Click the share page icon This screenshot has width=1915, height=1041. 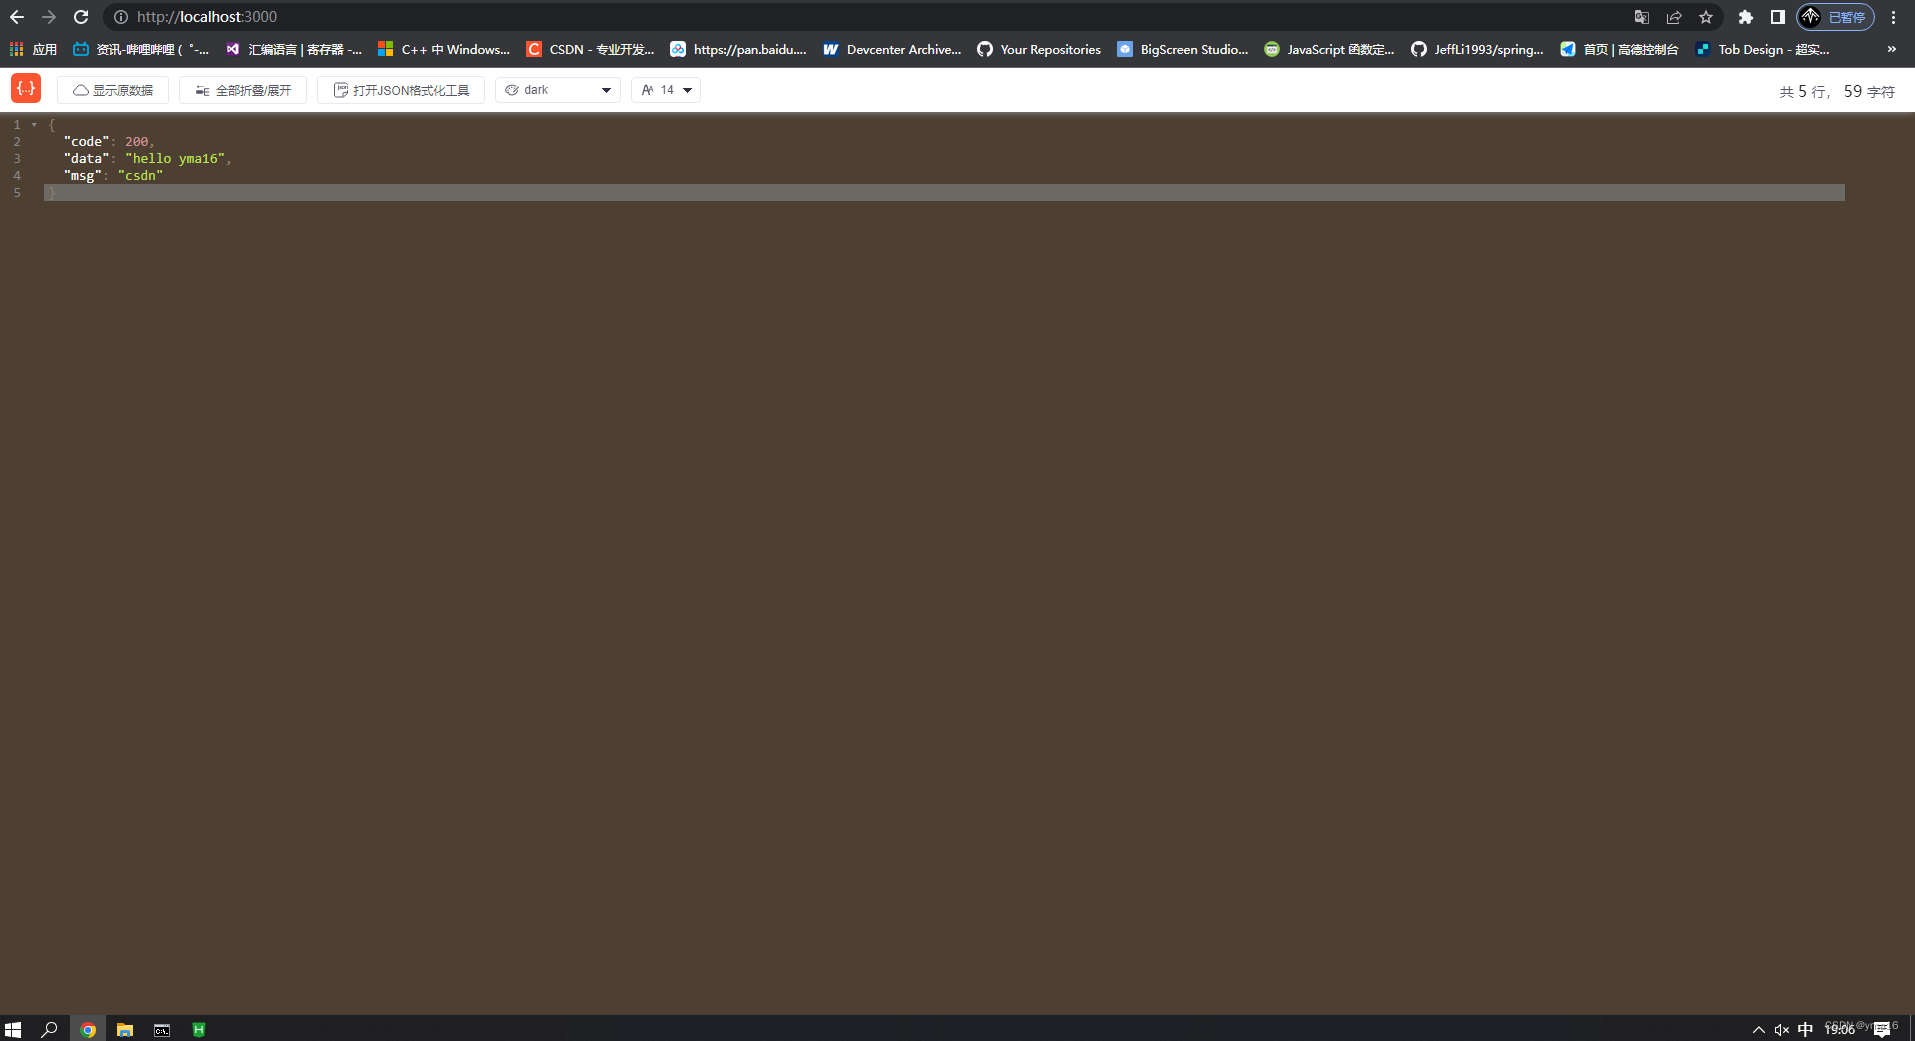[1674, 17]
